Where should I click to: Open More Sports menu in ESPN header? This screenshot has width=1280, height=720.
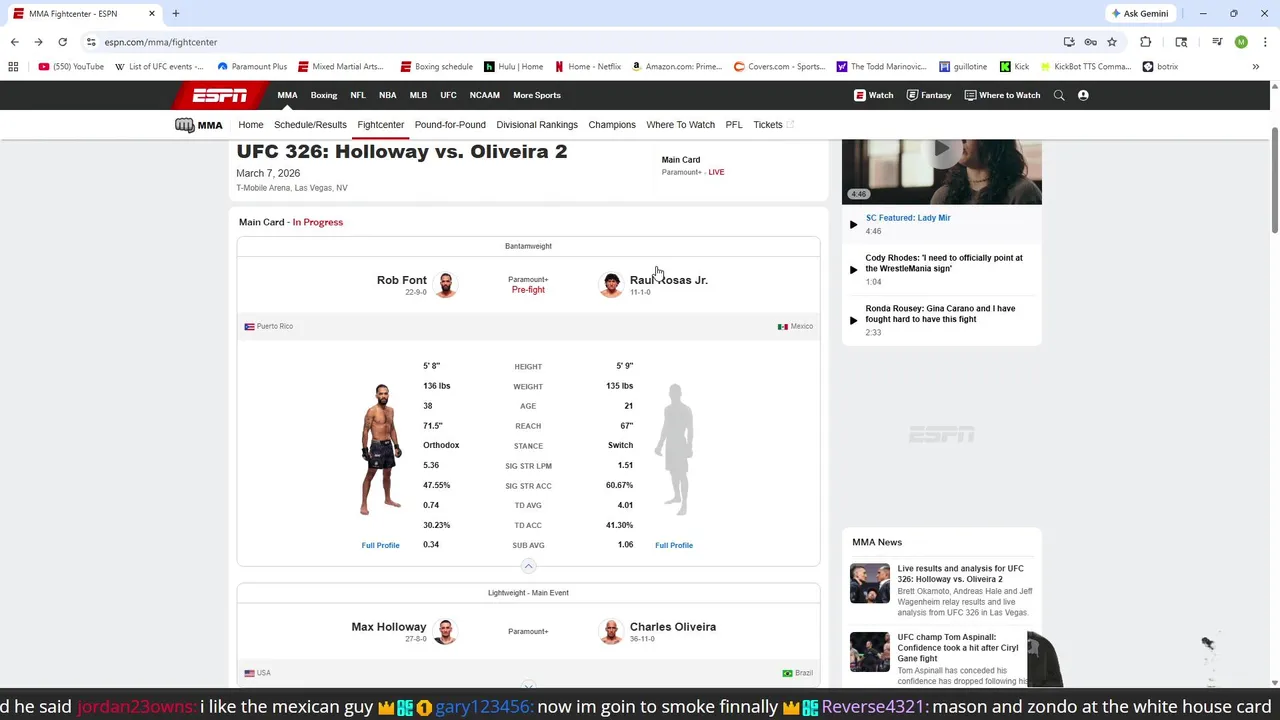tap(537, 95)
